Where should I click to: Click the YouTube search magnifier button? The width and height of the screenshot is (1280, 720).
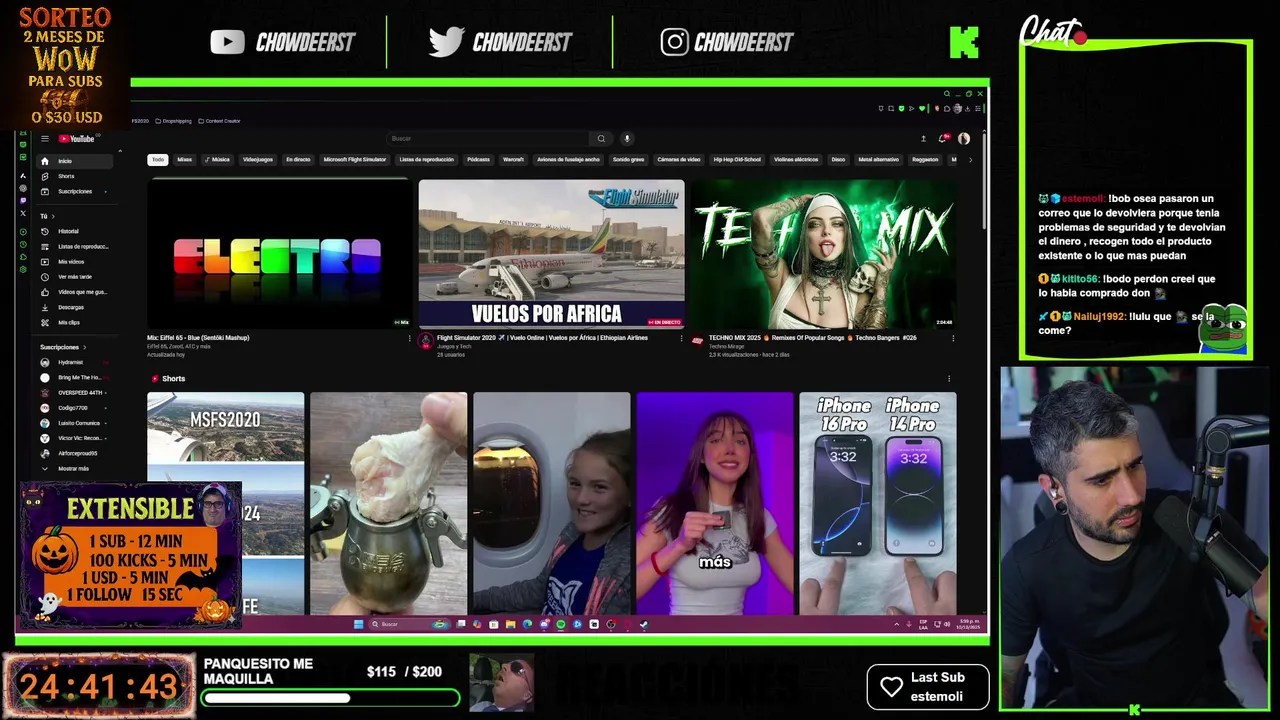(601, 139)
